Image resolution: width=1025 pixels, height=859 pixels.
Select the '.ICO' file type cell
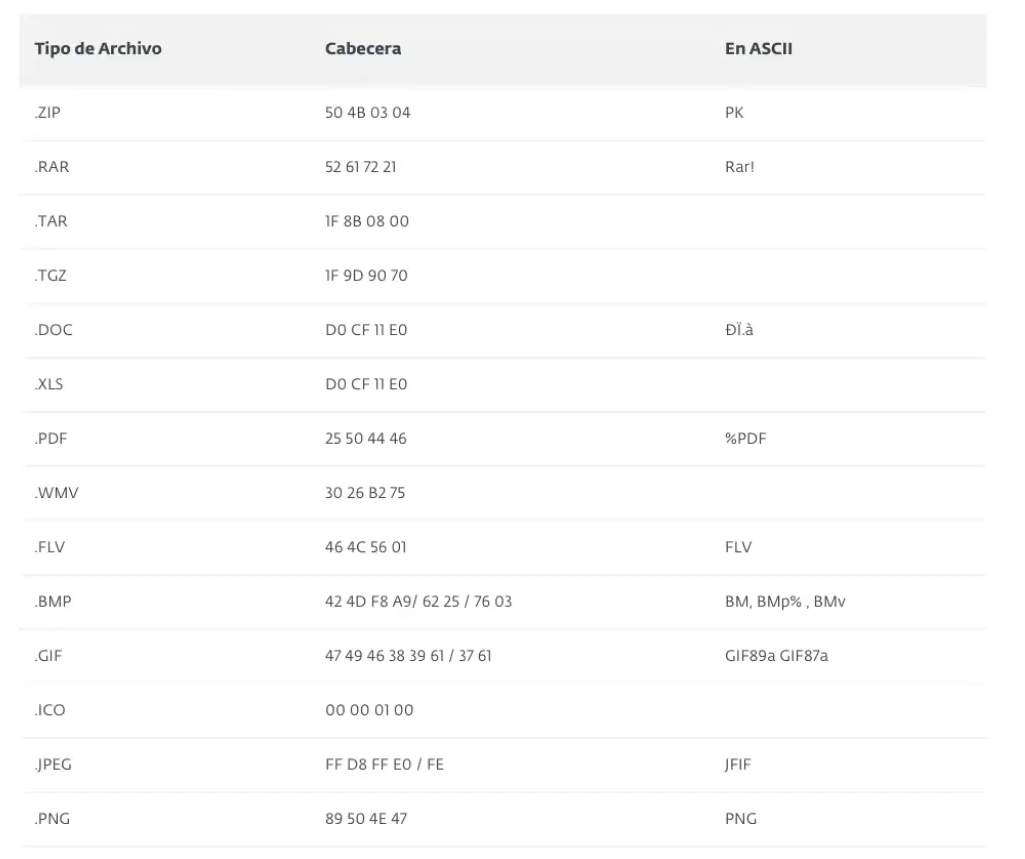[x=50, y=709]
